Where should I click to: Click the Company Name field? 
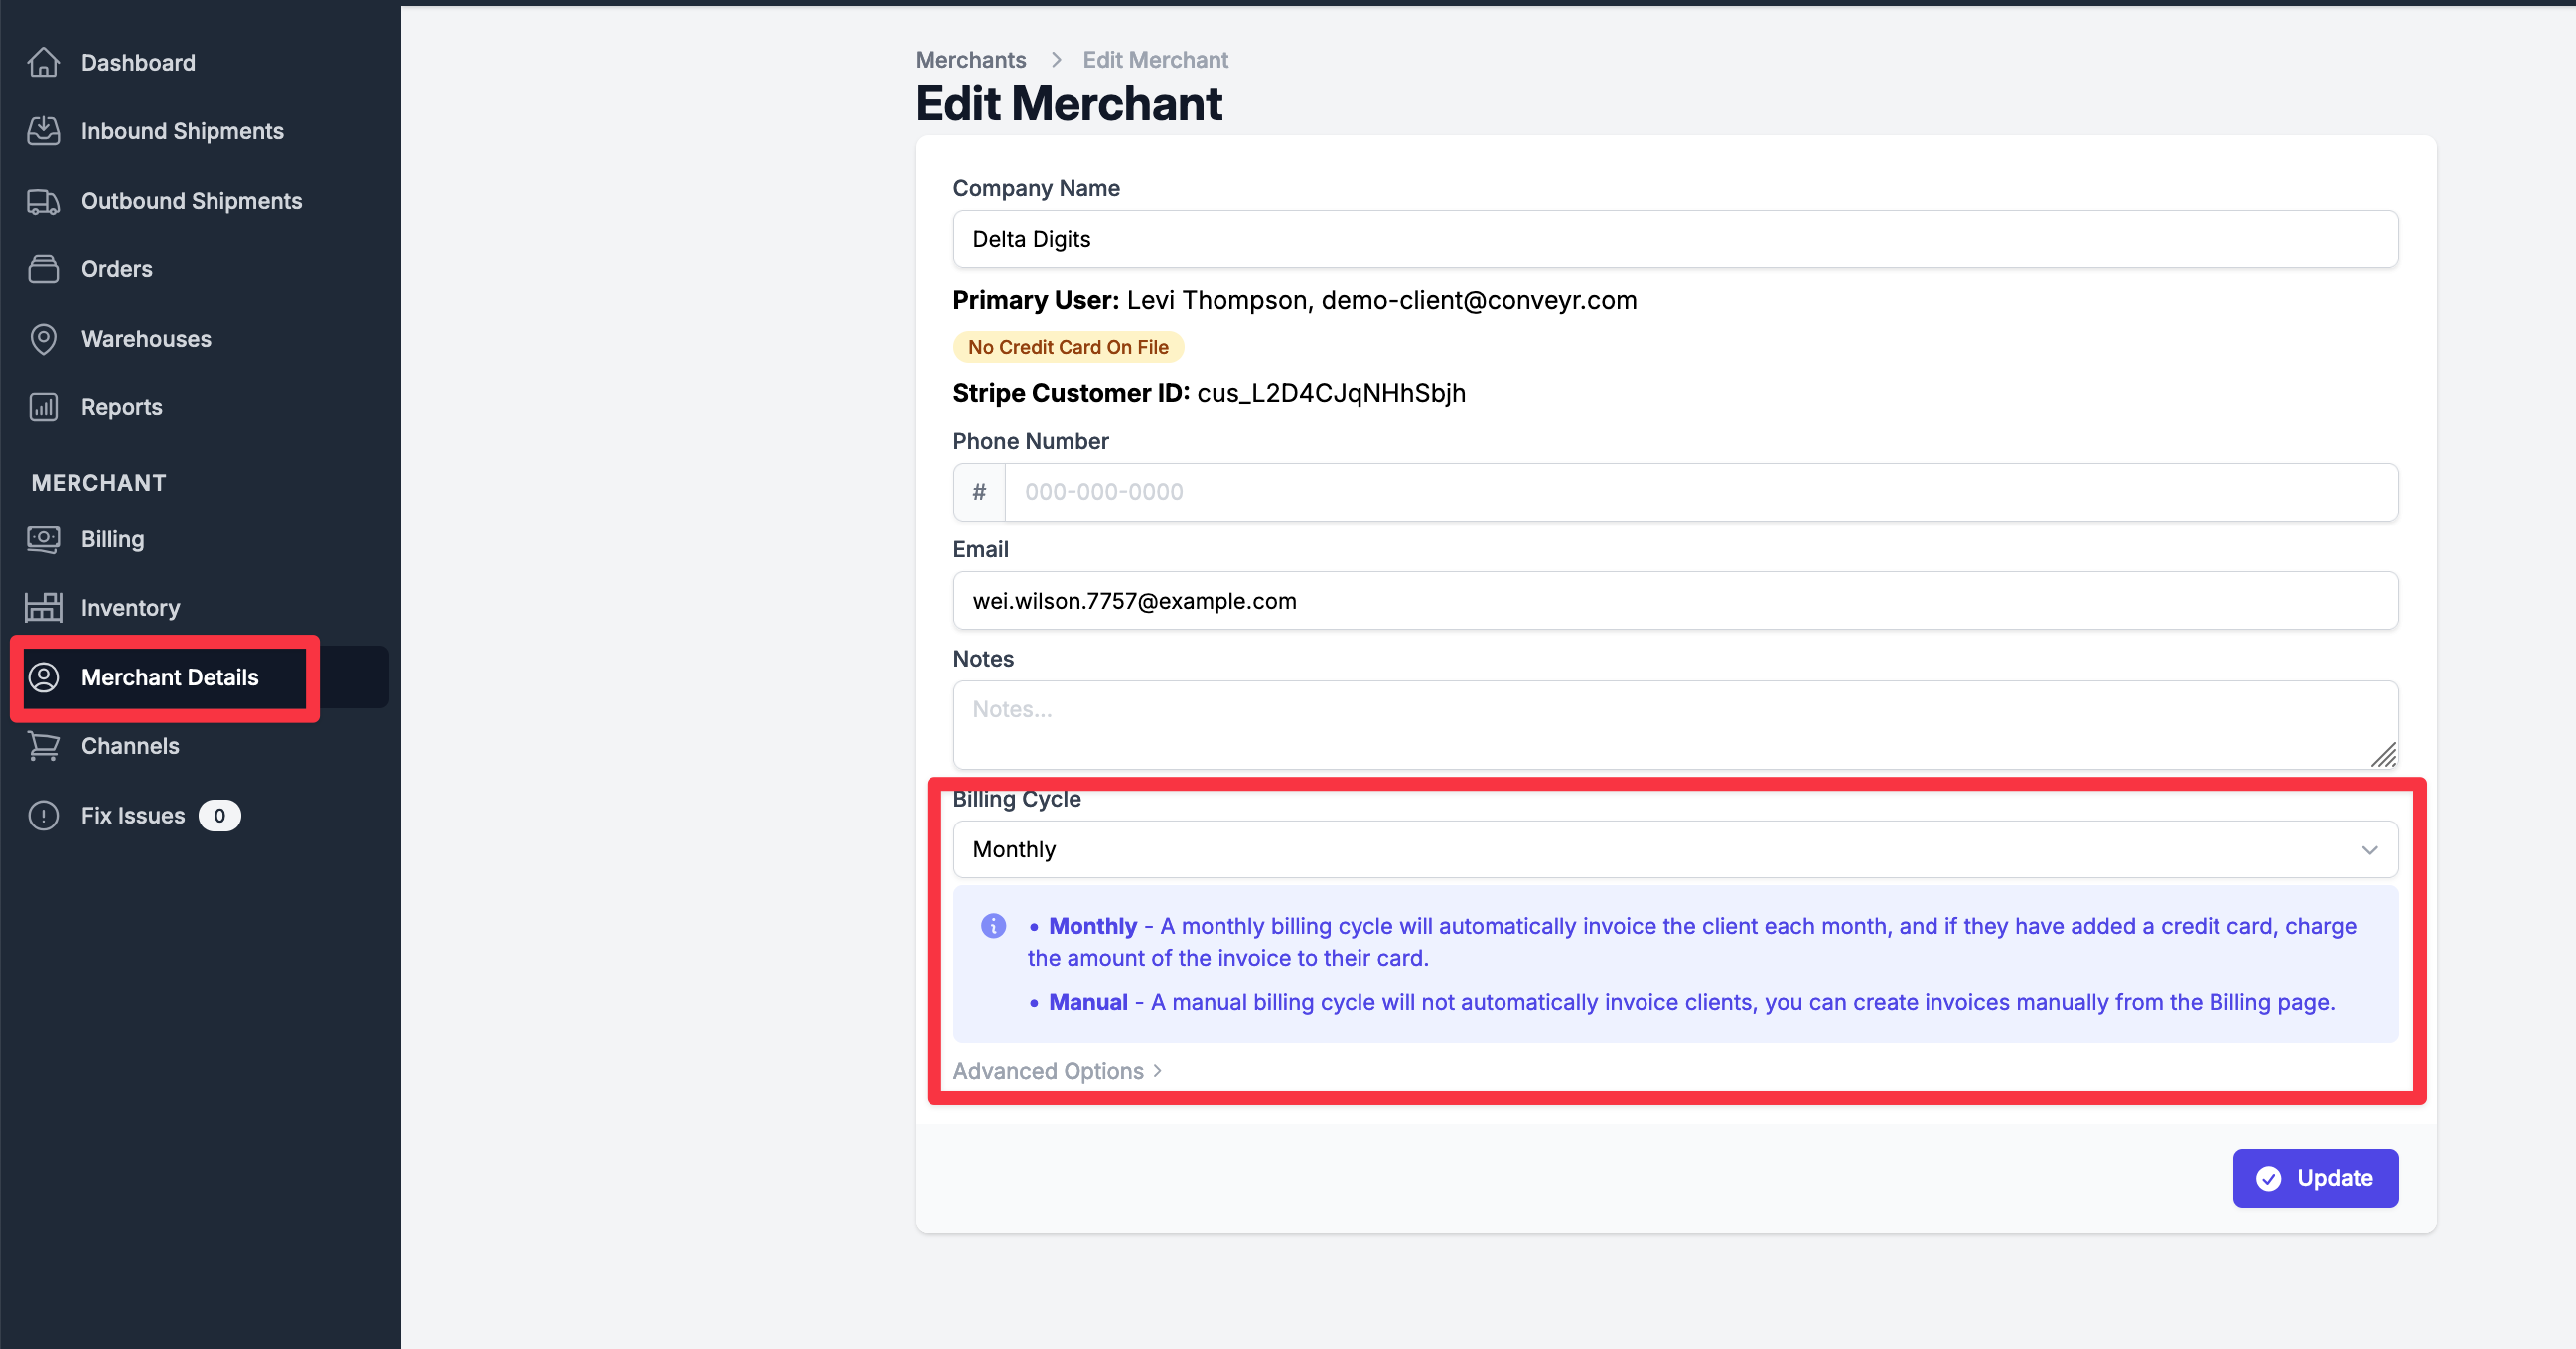(1674, 239)
